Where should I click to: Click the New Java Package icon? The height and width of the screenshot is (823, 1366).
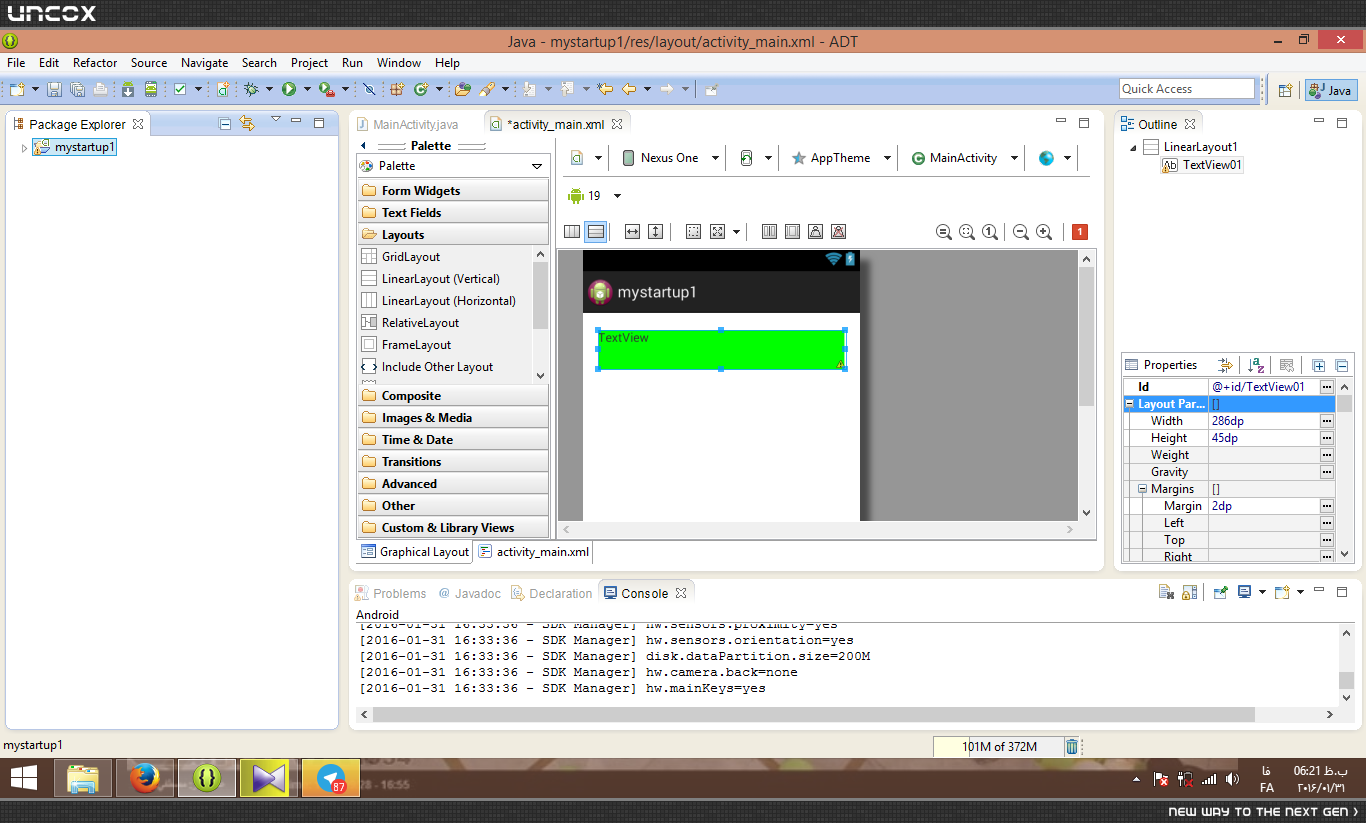point(397,89)
